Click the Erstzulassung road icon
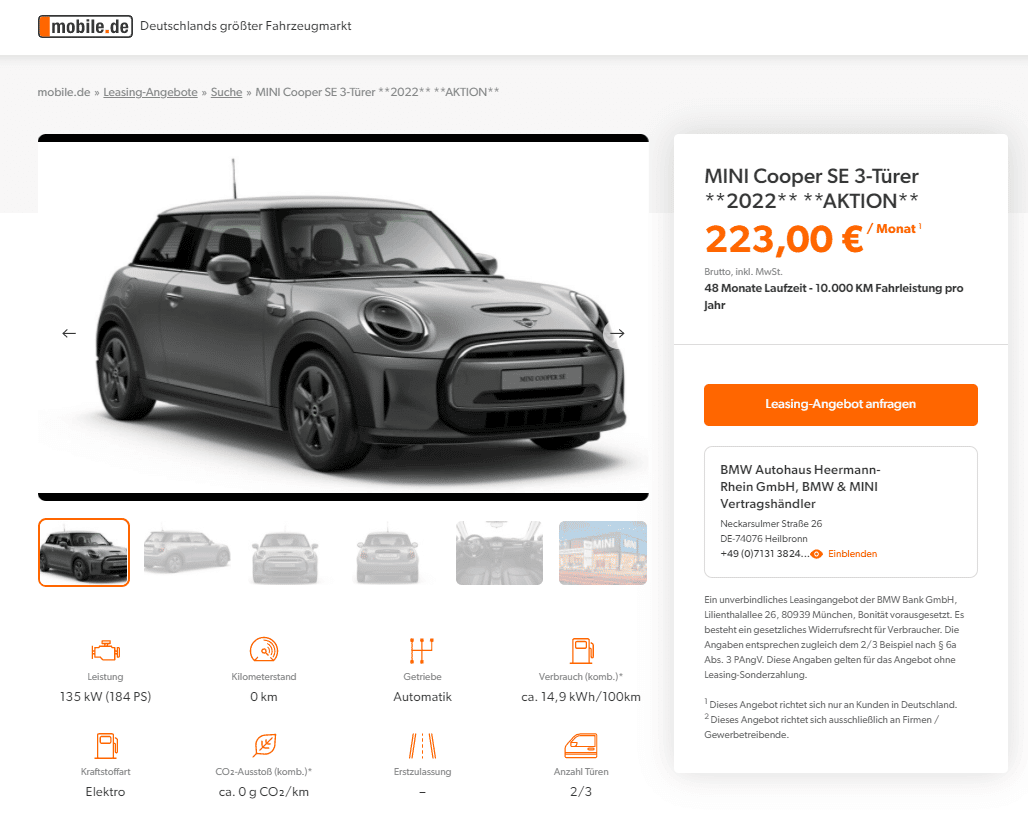This screenshot has height=831, width=1028. click(x=423, y=746)
